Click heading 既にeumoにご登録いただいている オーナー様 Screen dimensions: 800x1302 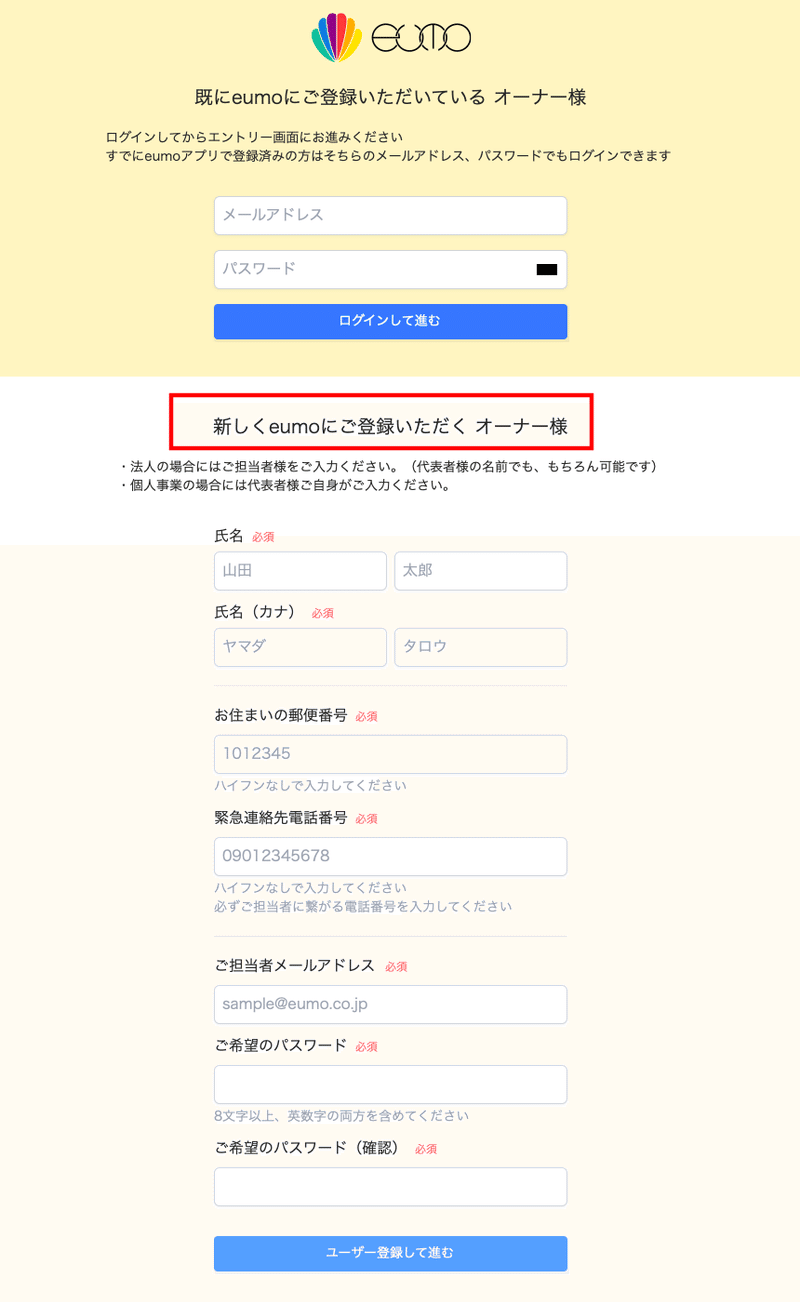point(390,97)
